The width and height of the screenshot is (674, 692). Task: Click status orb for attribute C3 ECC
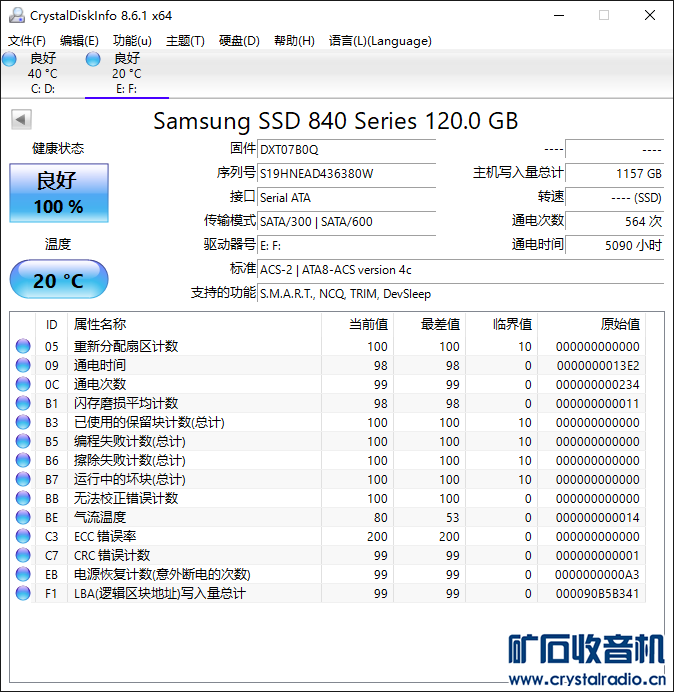[23, 536]
